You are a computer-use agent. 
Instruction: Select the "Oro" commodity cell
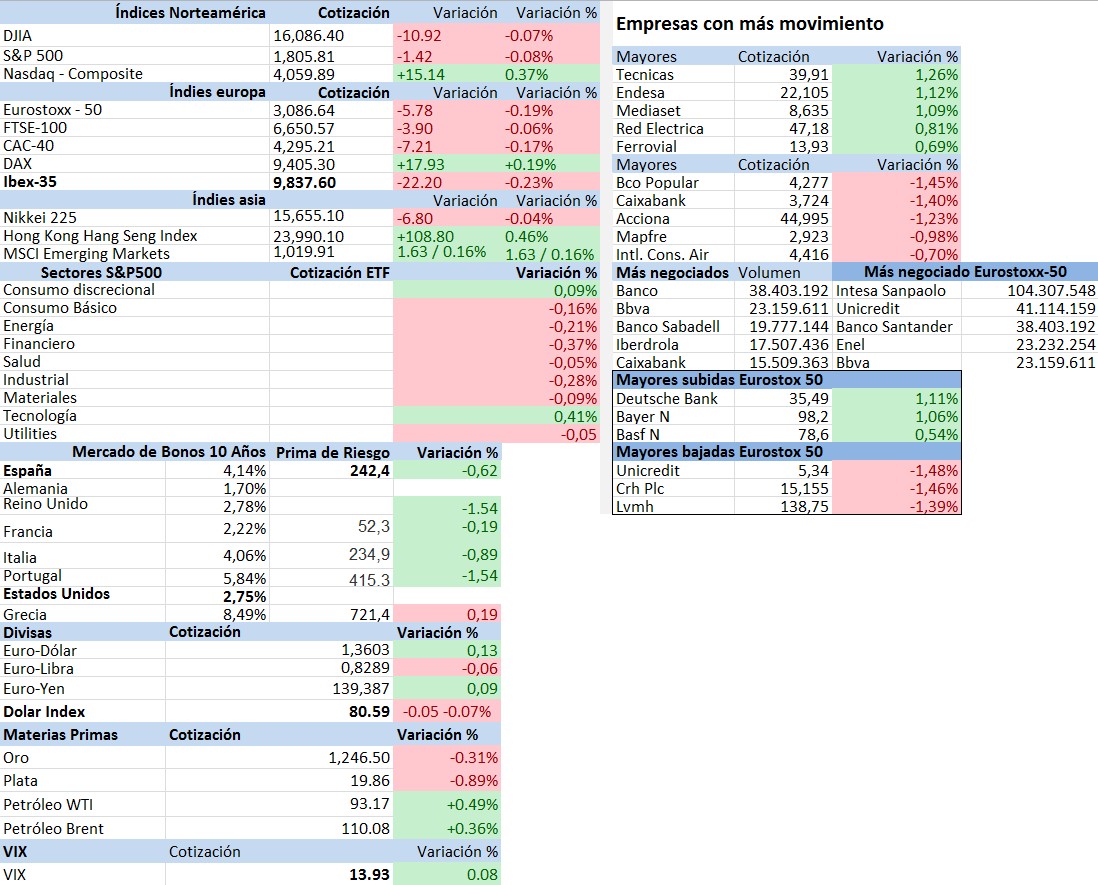(x=16, y=758)
